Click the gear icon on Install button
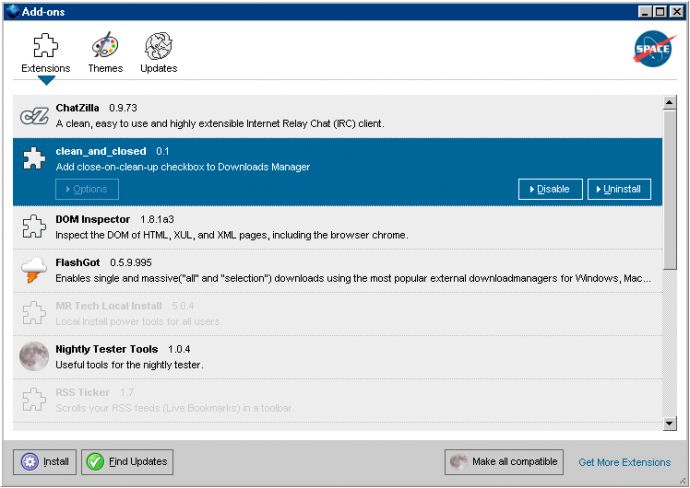 (x=30, y=462)
